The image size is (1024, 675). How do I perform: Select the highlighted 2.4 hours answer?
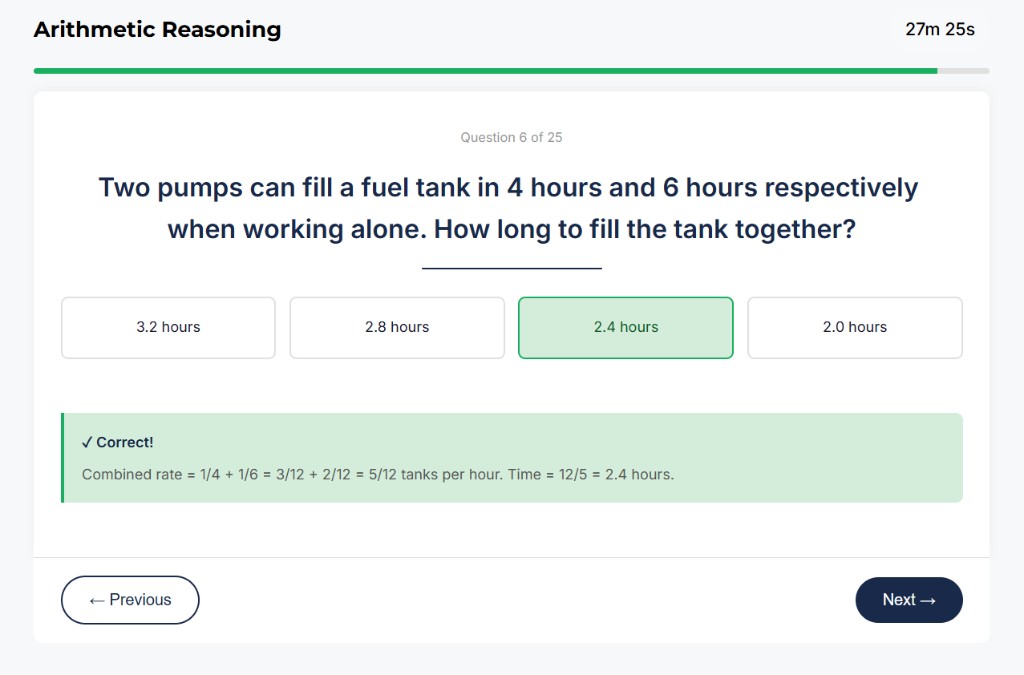coord(625,327)
